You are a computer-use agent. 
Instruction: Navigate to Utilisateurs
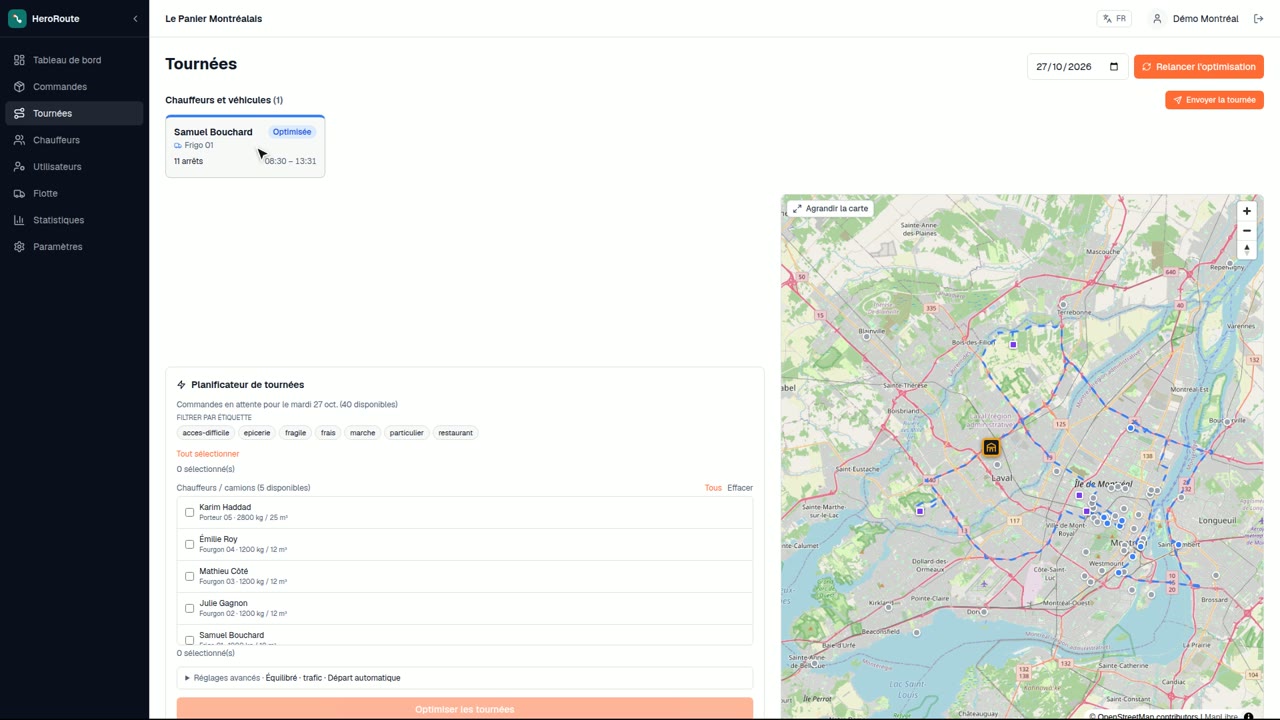74,167
